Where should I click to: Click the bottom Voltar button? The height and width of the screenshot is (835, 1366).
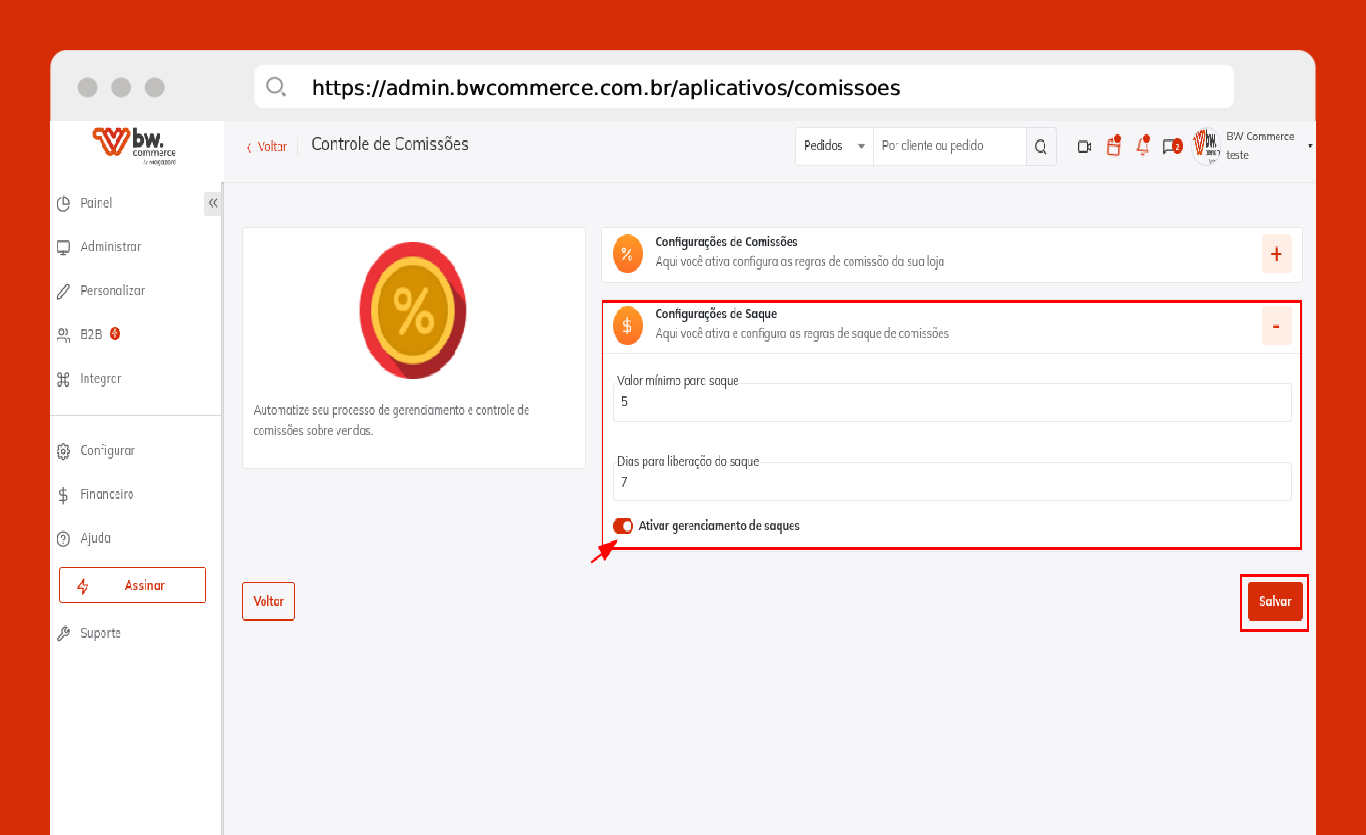click(x=268, y=602)
